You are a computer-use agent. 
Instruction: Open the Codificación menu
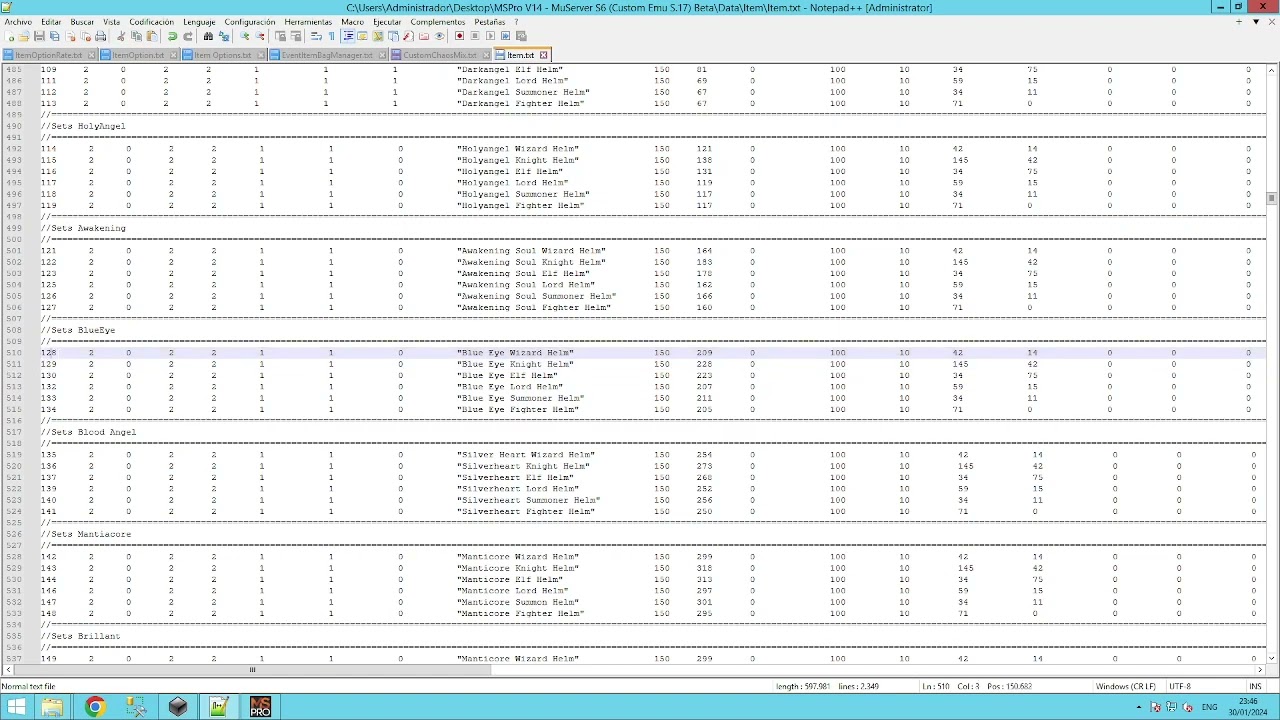(151, 21)
